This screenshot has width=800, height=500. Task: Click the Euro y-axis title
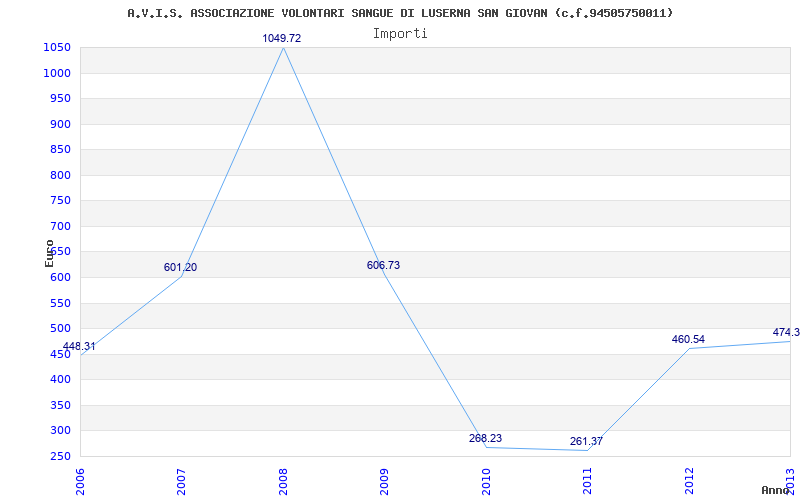(x=49, y=253)
